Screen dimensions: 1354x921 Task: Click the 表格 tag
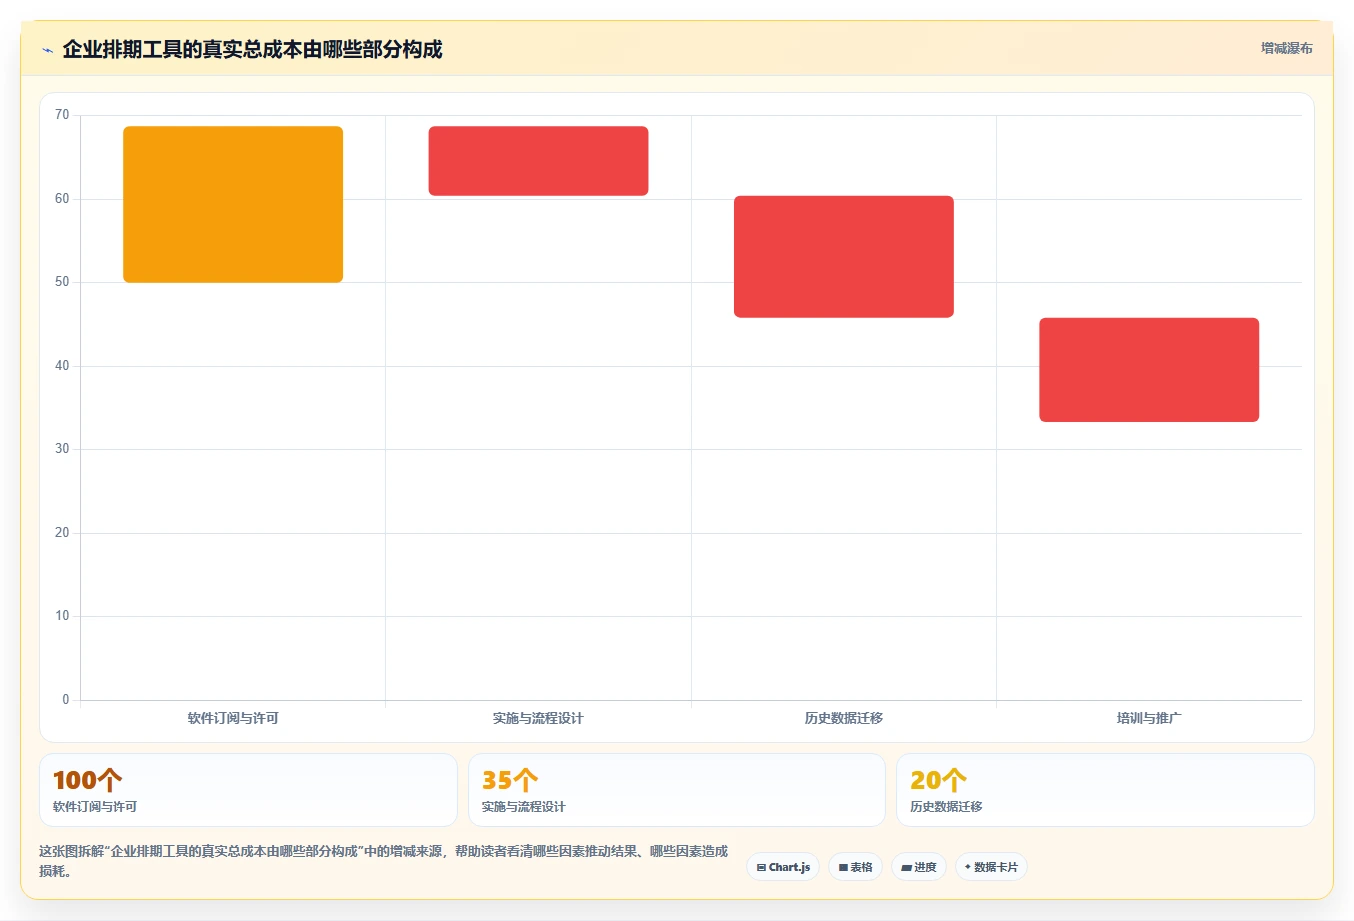pos(855,867)
